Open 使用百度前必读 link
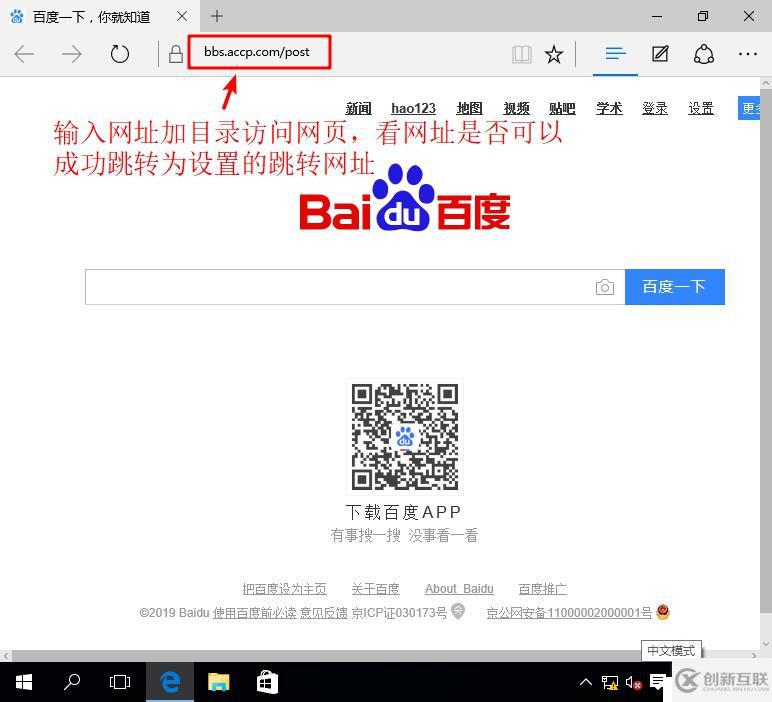The width and height of the screenshot is (772, 702). [255, 613]
